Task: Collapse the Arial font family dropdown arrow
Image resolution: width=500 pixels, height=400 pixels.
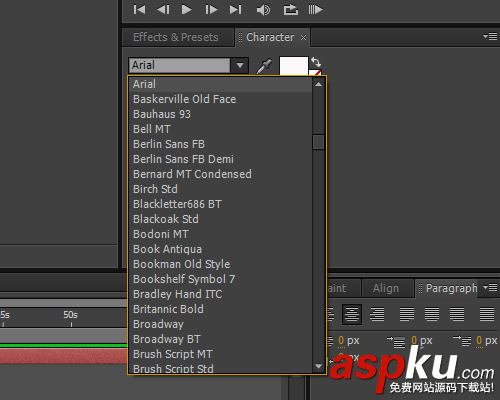Action: point(240,65)
